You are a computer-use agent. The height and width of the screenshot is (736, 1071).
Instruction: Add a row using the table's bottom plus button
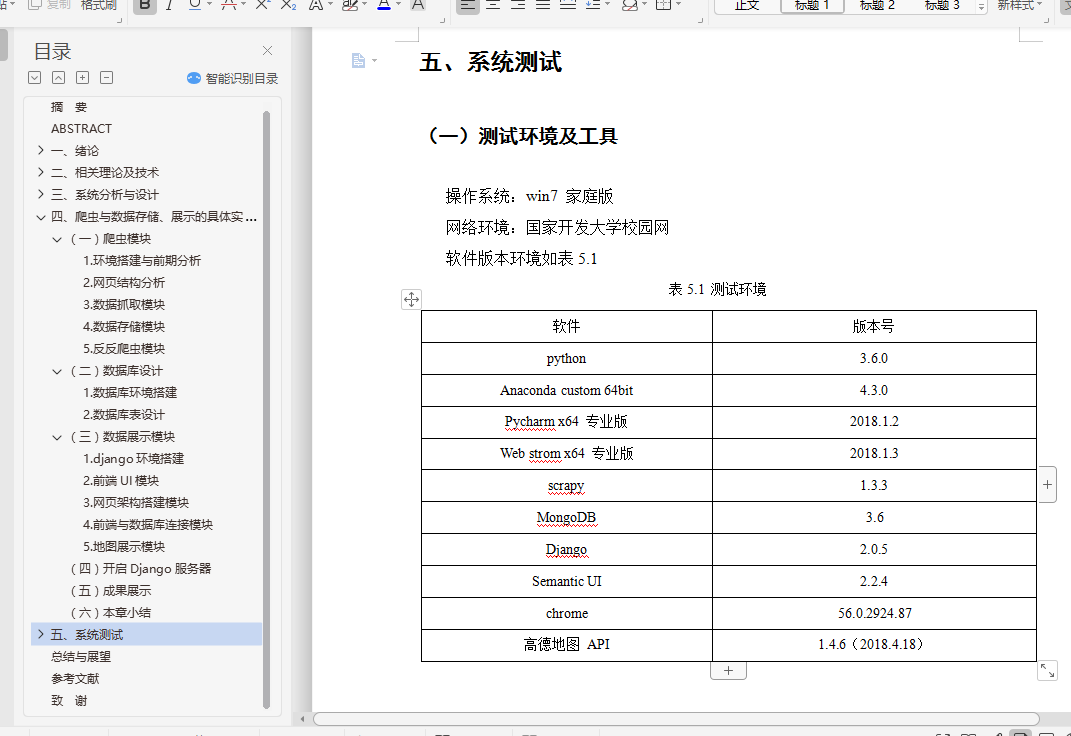[729, 670]
